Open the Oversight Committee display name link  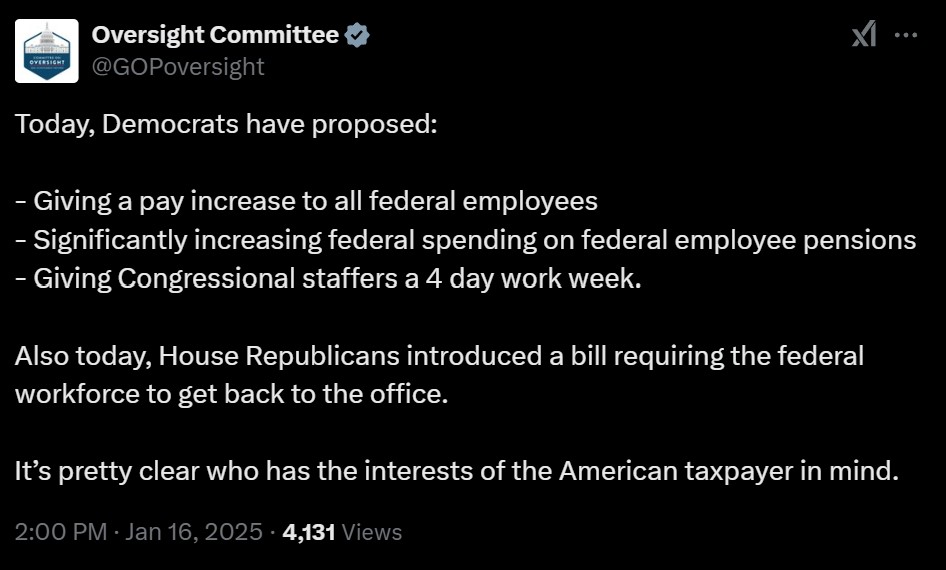[215, 36]
